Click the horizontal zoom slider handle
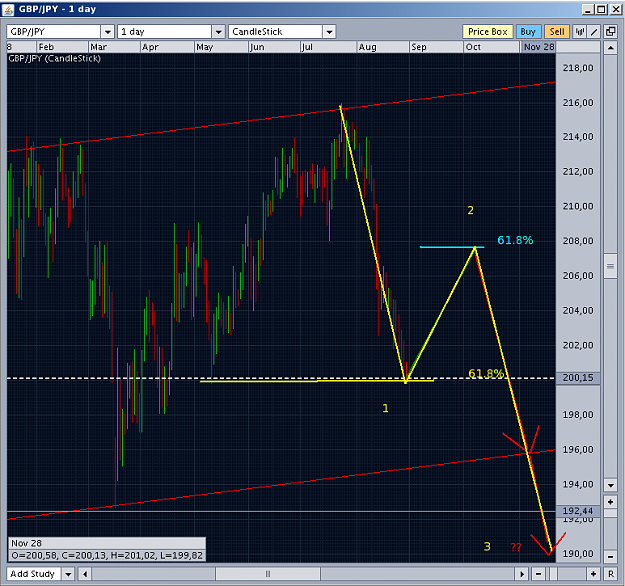 (554, 574)
